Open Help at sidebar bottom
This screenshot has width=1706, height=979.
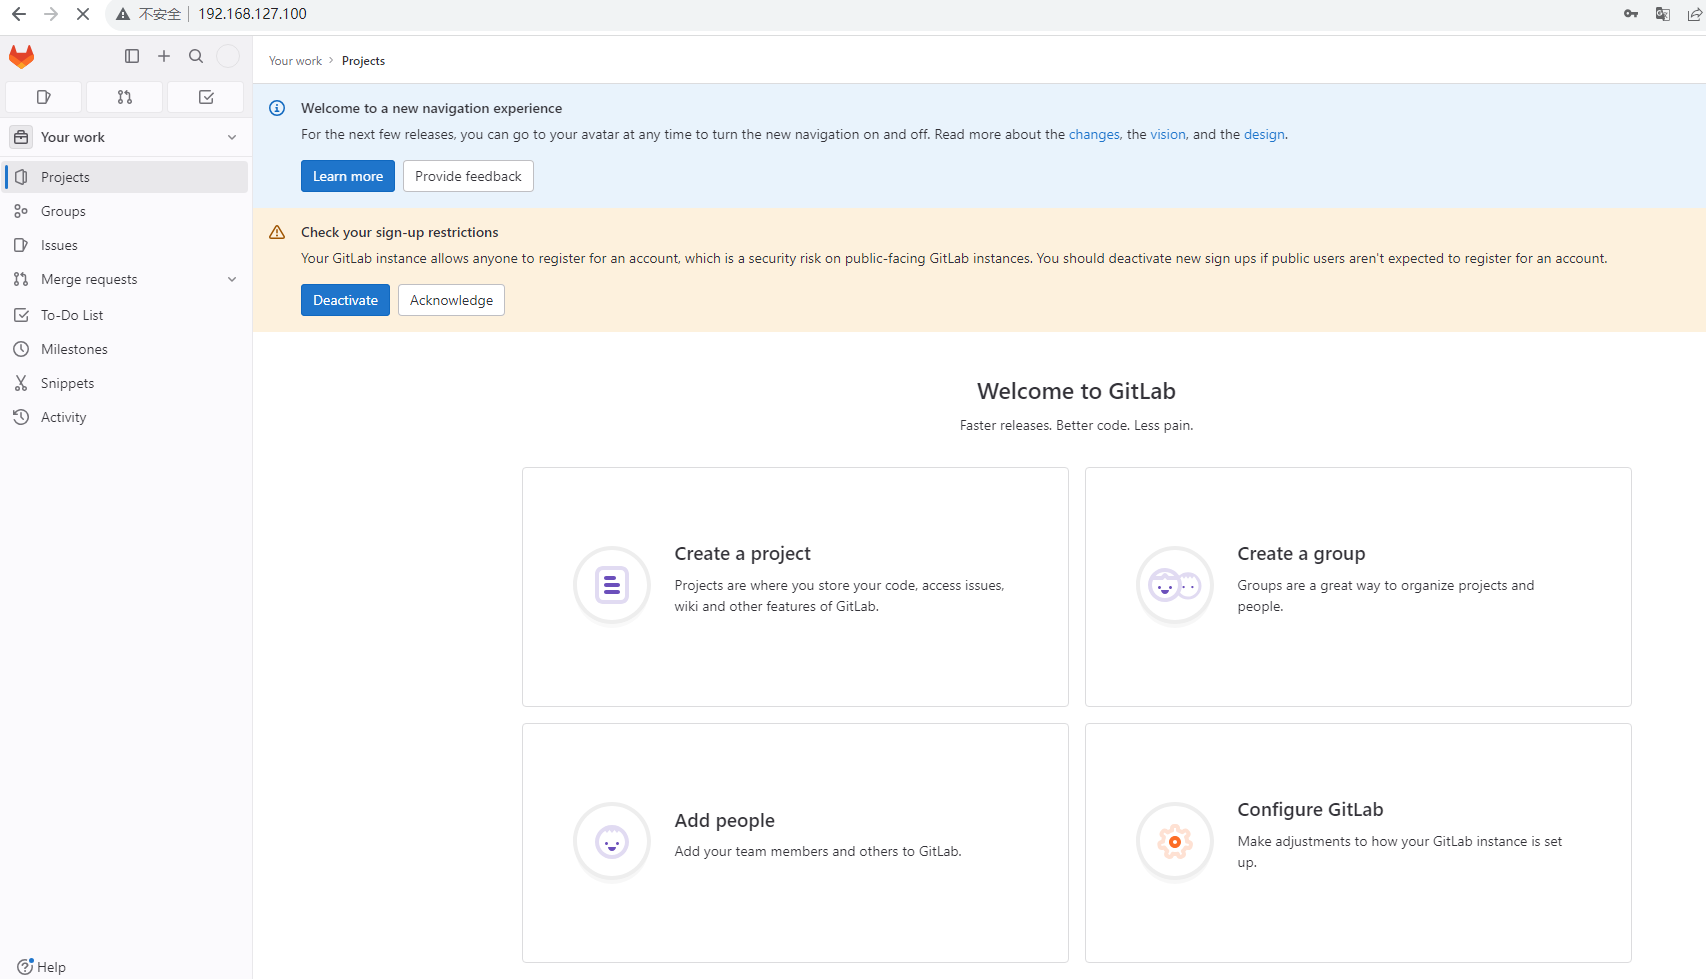42,967
